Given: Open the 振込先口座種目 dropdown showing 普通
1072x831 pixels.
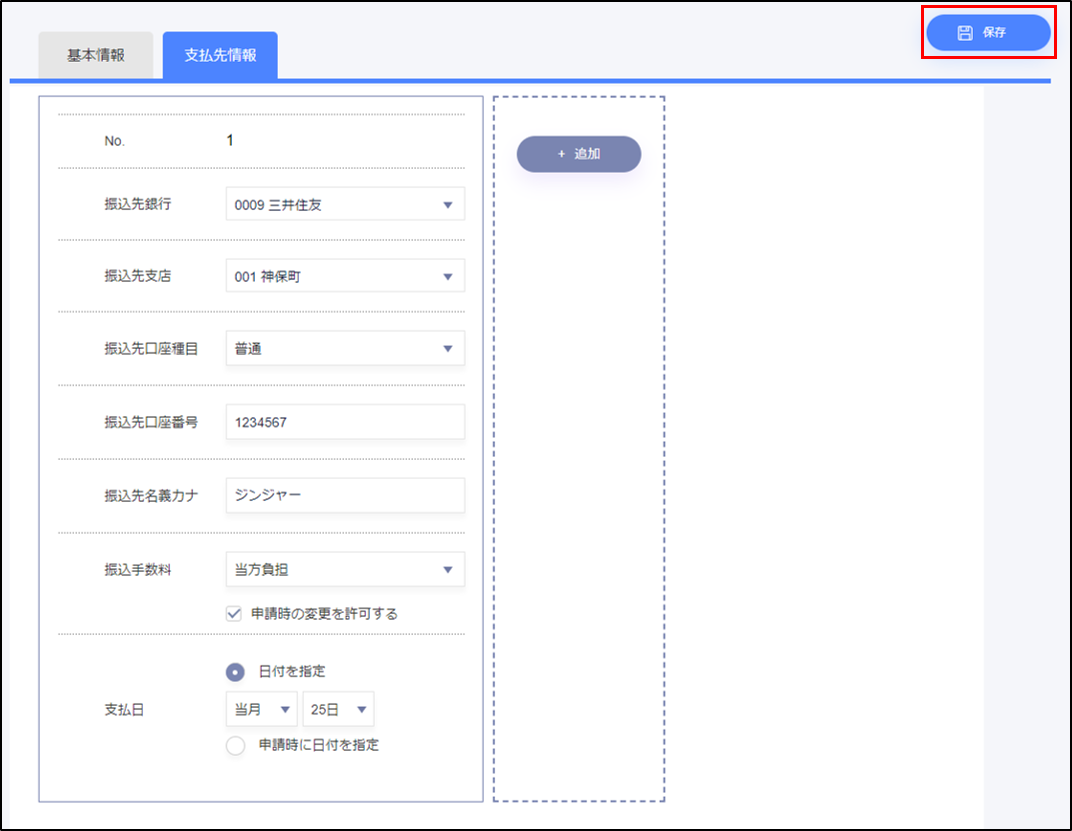Looking at the screenshot, I should tap(345, 349).
